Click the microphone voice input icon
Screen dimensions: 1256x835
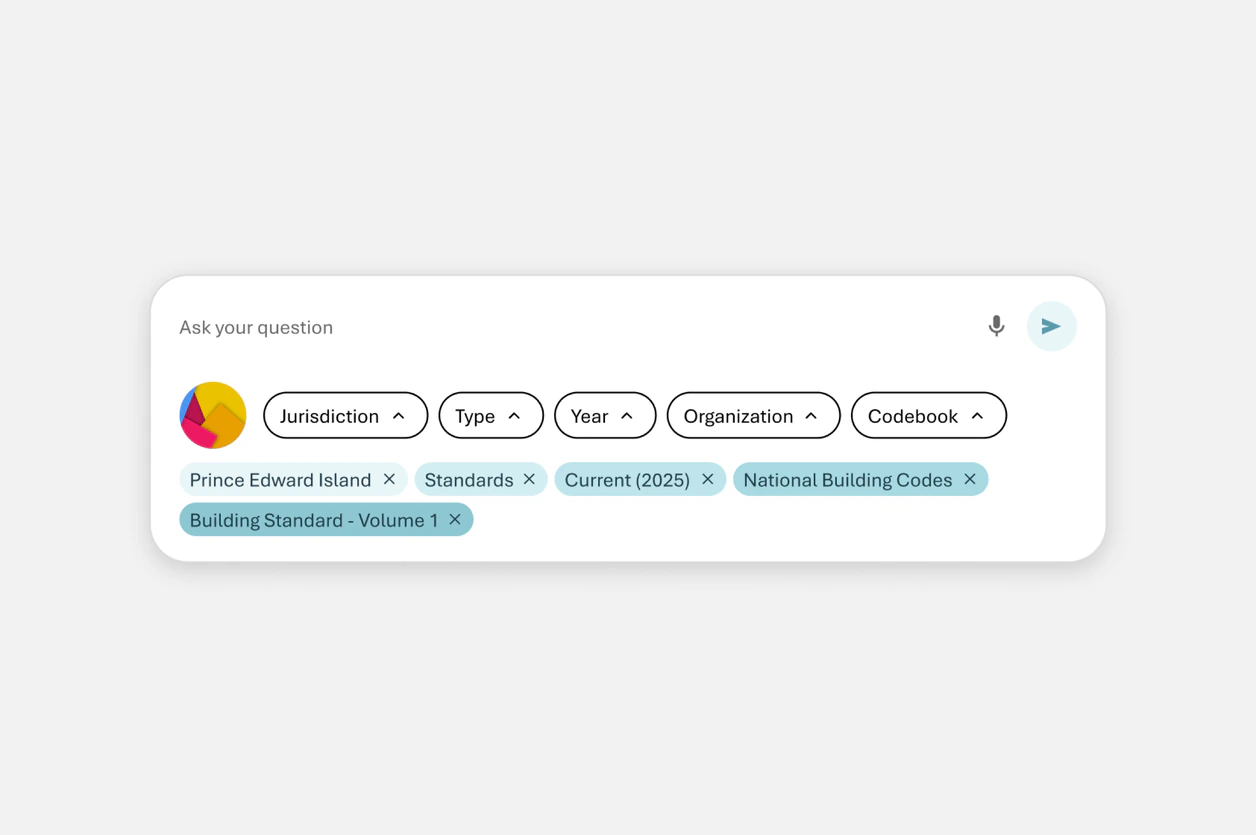pos(996,326)
